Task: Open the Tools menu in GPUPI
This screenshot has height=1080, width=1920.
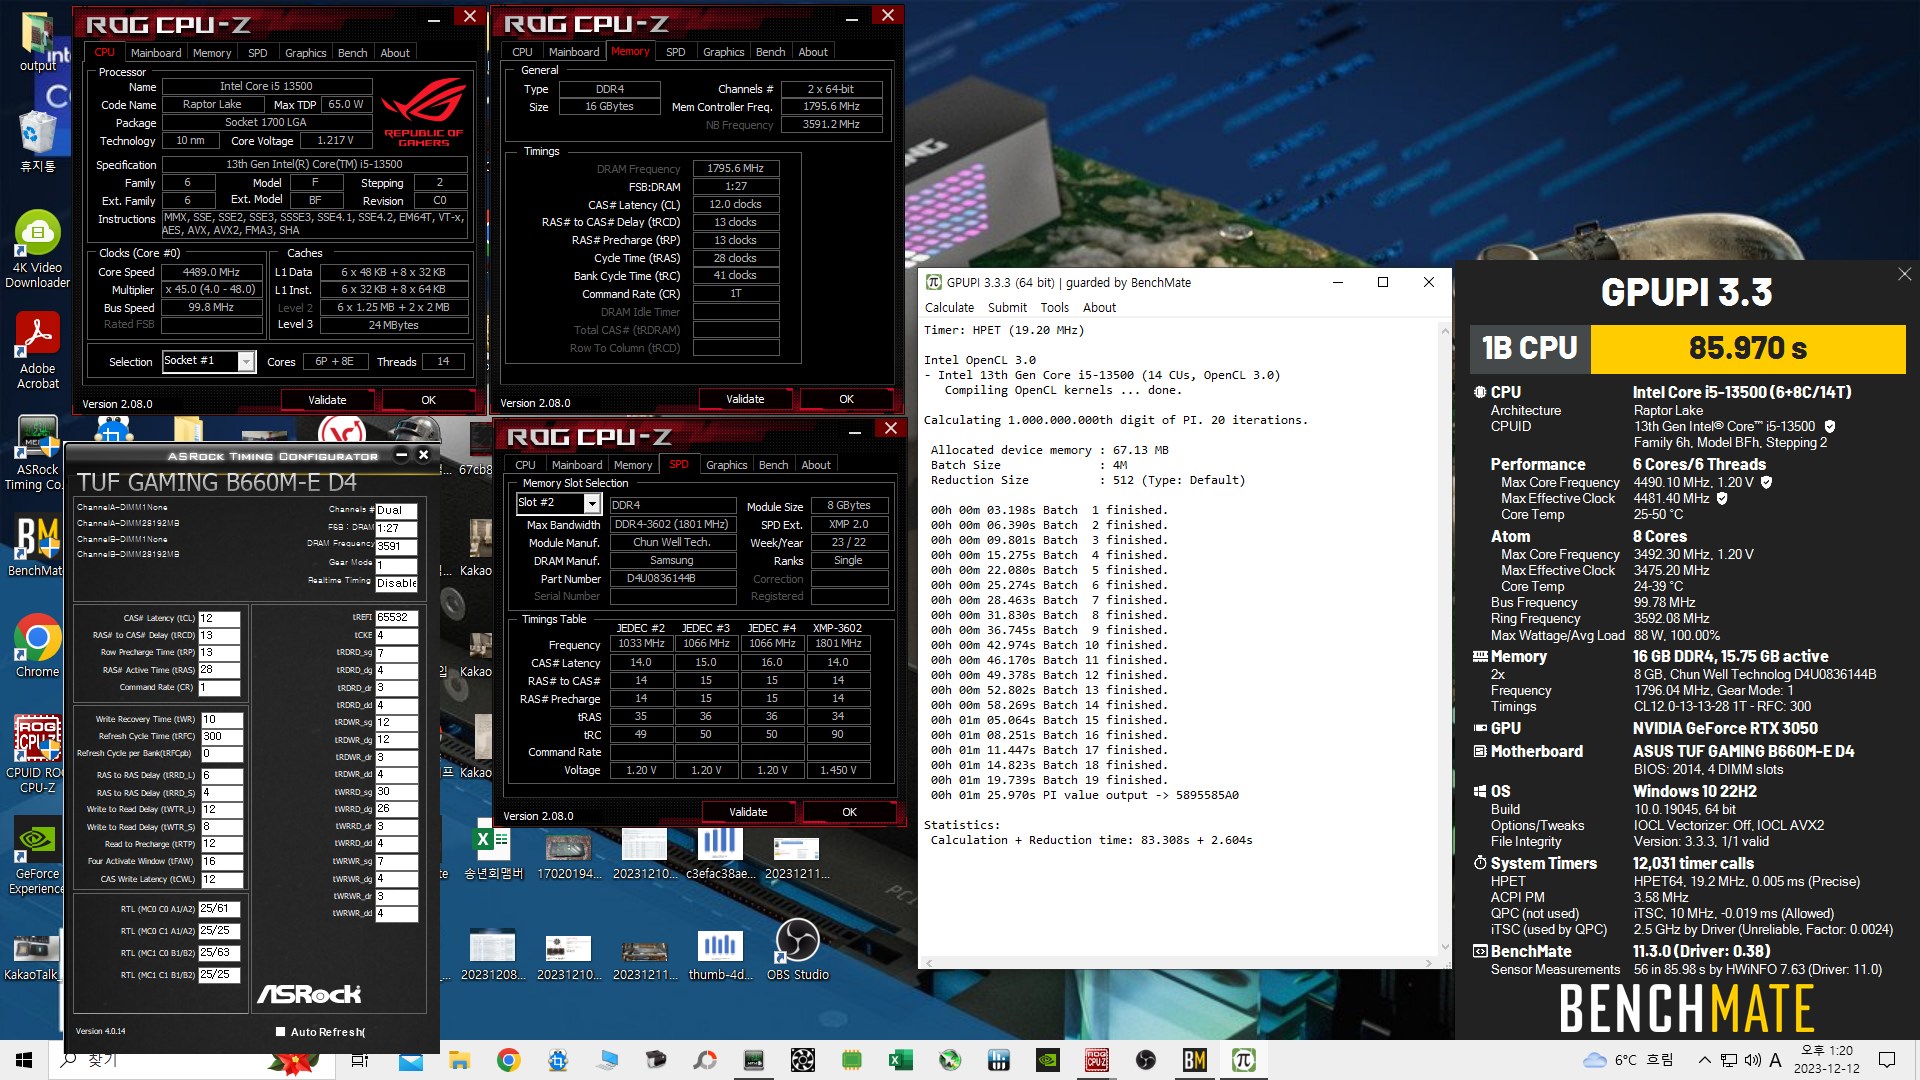Action: (1054, 308)
